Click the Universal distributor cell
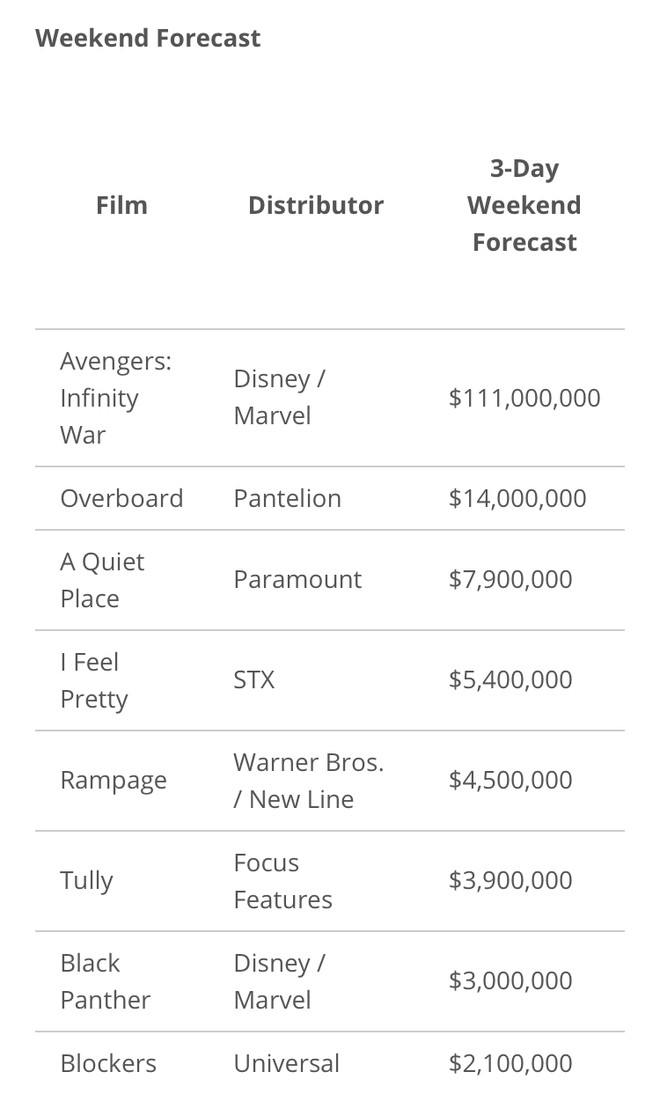The height and width of the screenshot is (1094, 660). click(x=286, y=1063)
